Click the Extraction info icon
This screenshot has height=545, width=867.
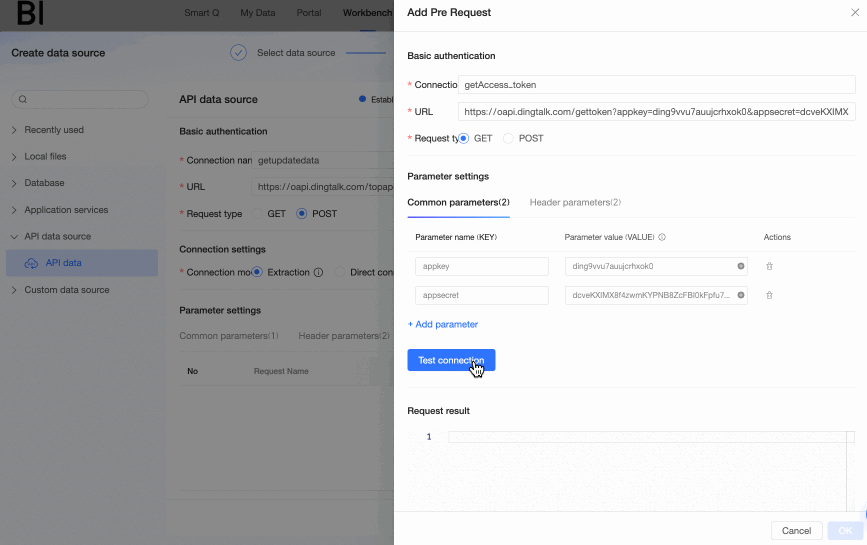point(318,272)
